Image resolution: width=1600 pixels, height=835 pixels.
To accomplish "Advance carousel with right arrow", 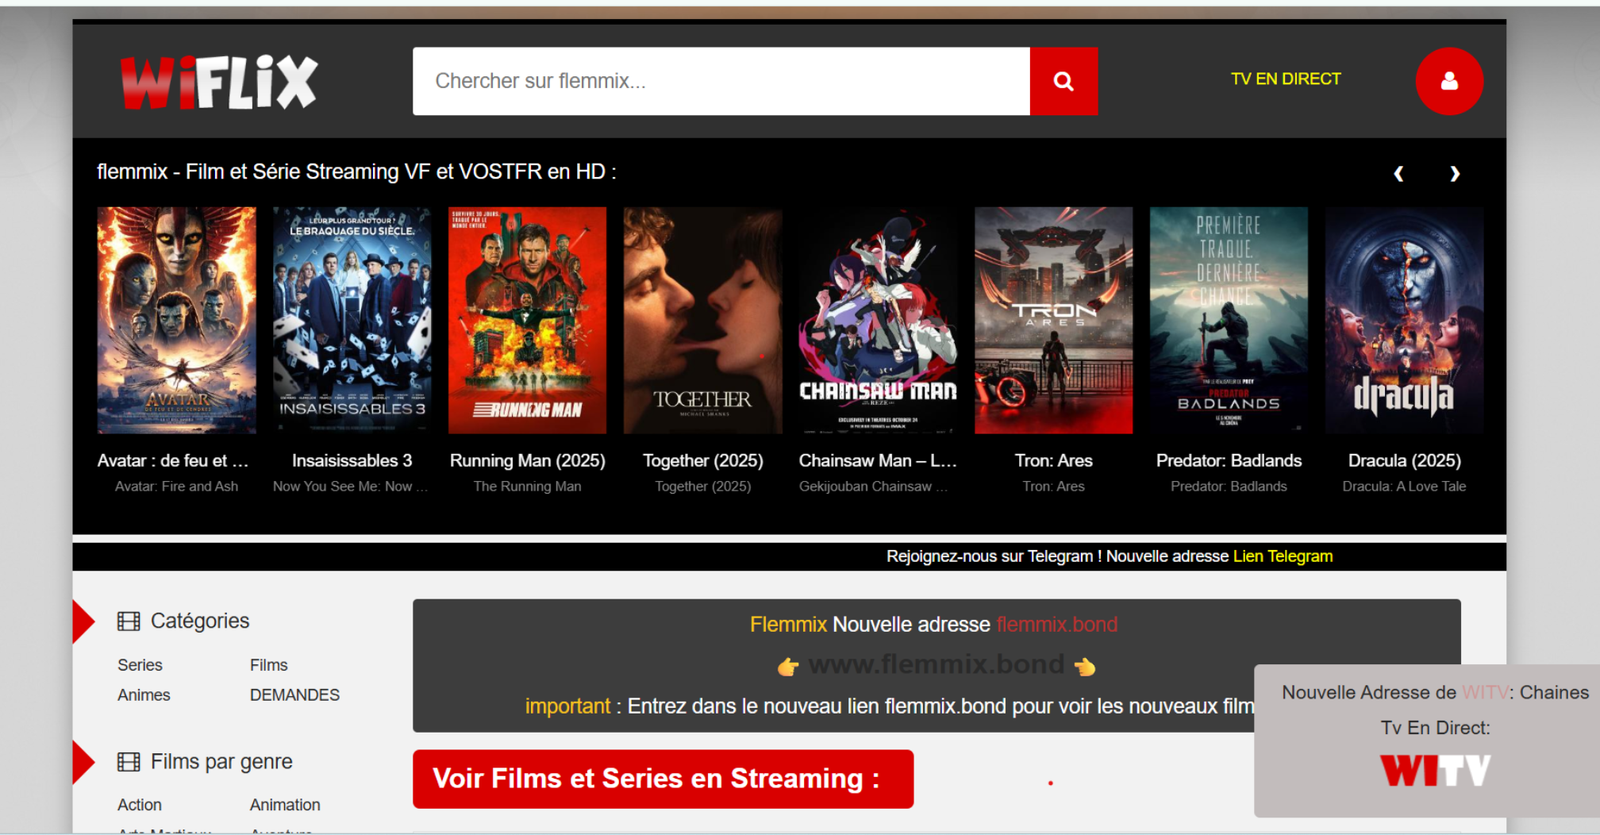I will 1454,174.
